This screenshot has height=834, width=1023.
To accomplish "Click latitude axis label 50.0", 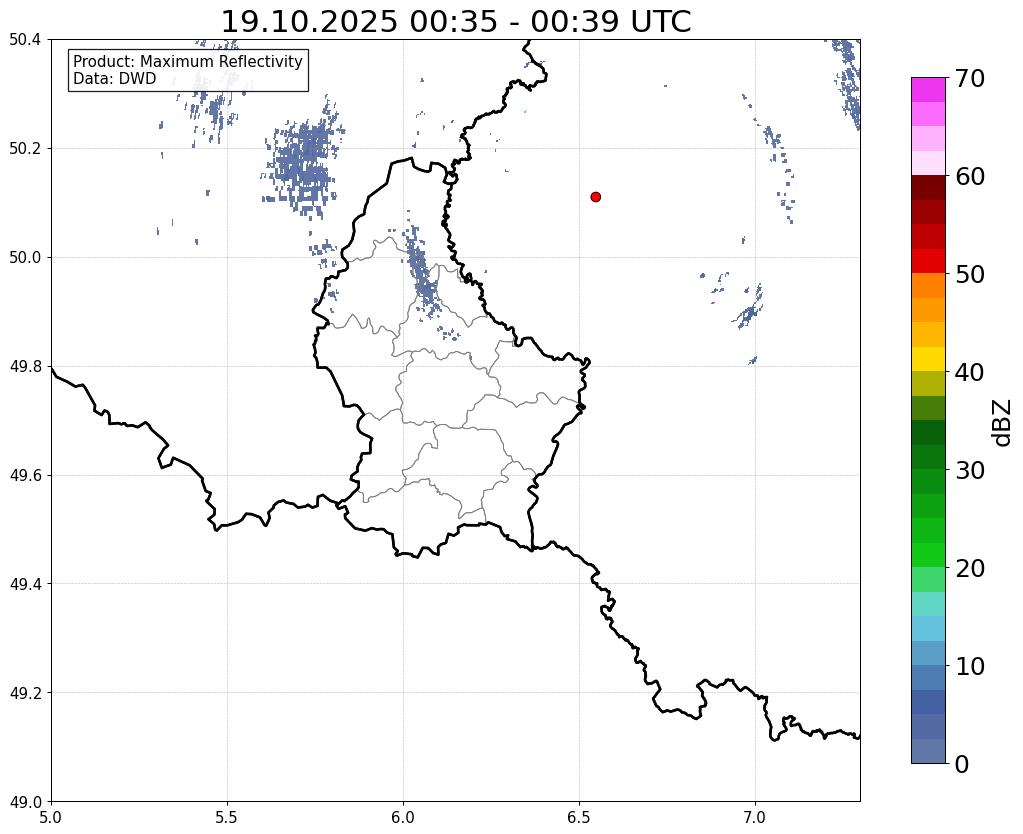I will coord(25,258).
